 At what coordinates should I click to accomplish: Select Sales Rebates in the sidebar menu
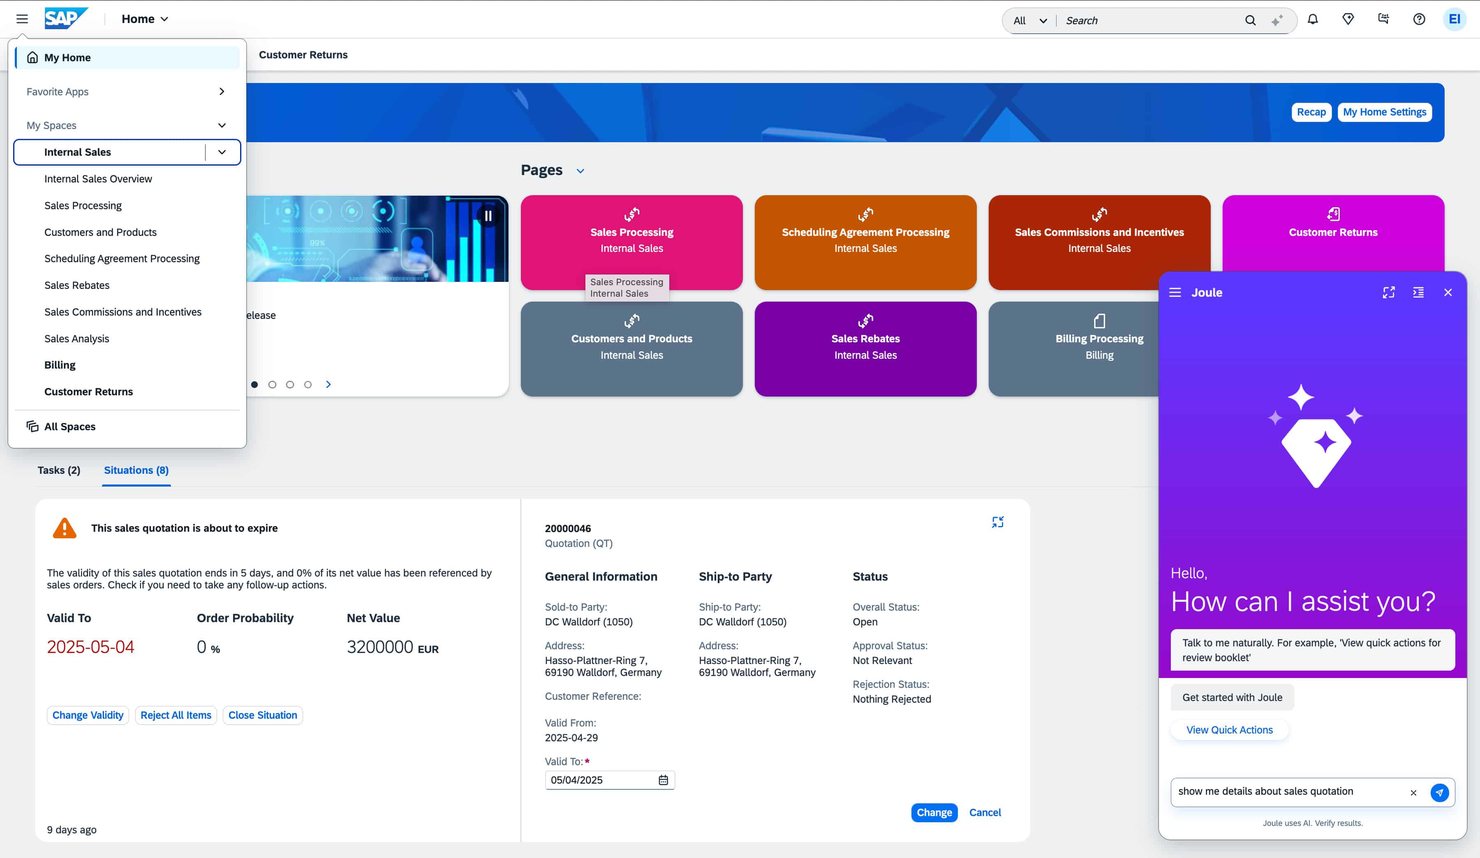tap(76, 285)
